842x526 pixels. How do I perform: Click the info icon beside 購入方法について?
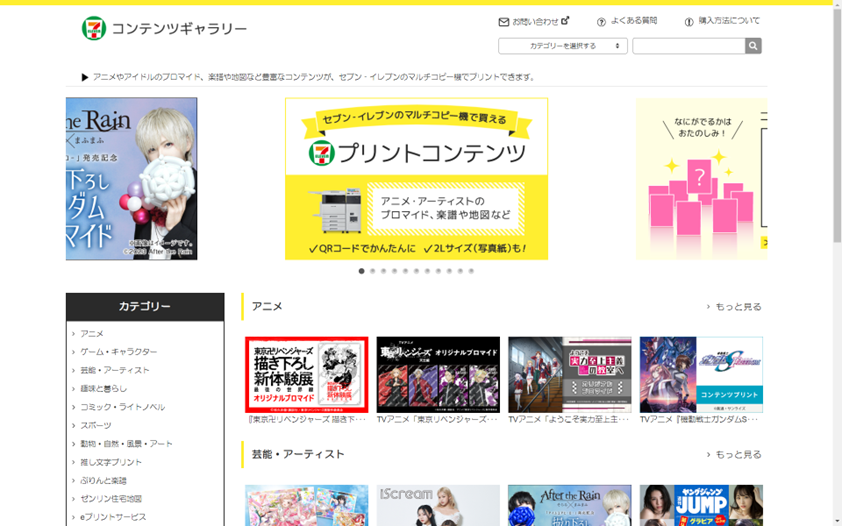688,22
